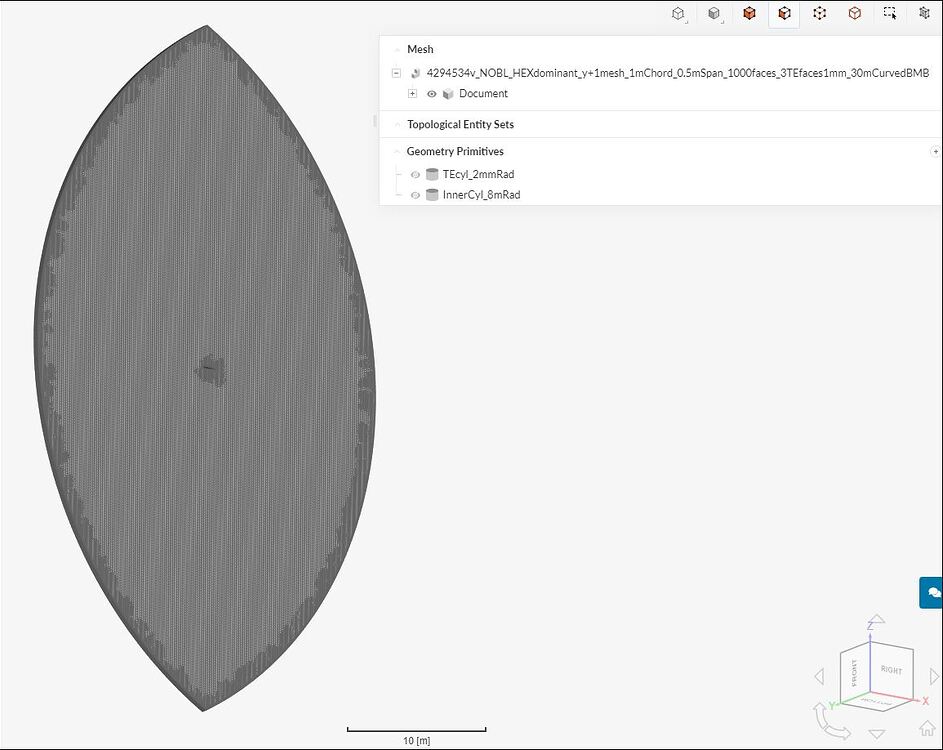This screenshot has height=750, width=943.
Task: Toggle visibility of the Document node
Action: [x=430, y=93]
